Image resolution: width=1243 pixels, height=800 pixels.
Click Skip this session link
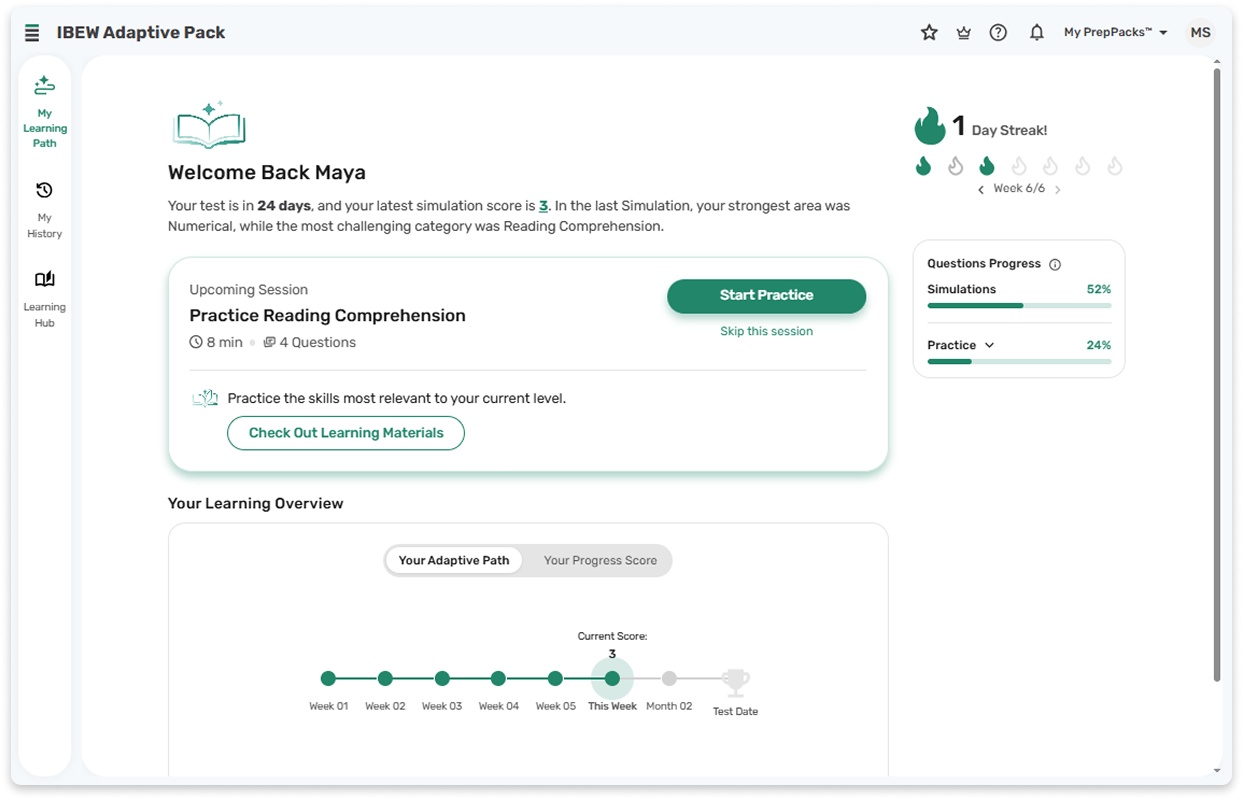766,331
